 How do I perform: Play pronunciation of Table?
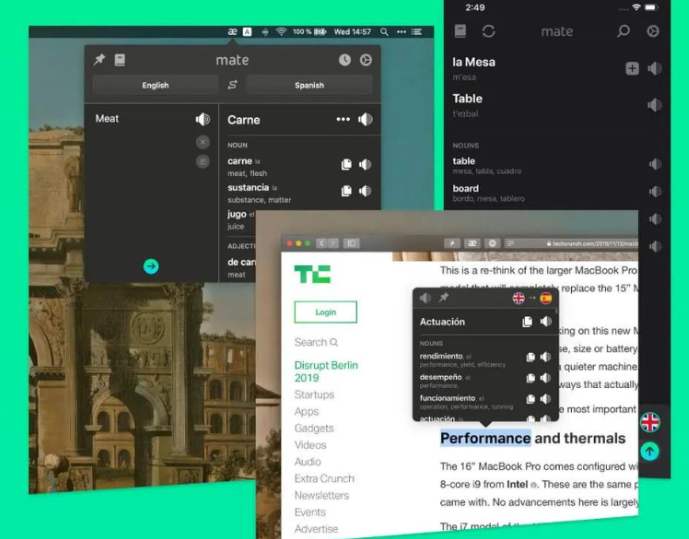coord(655,105)
